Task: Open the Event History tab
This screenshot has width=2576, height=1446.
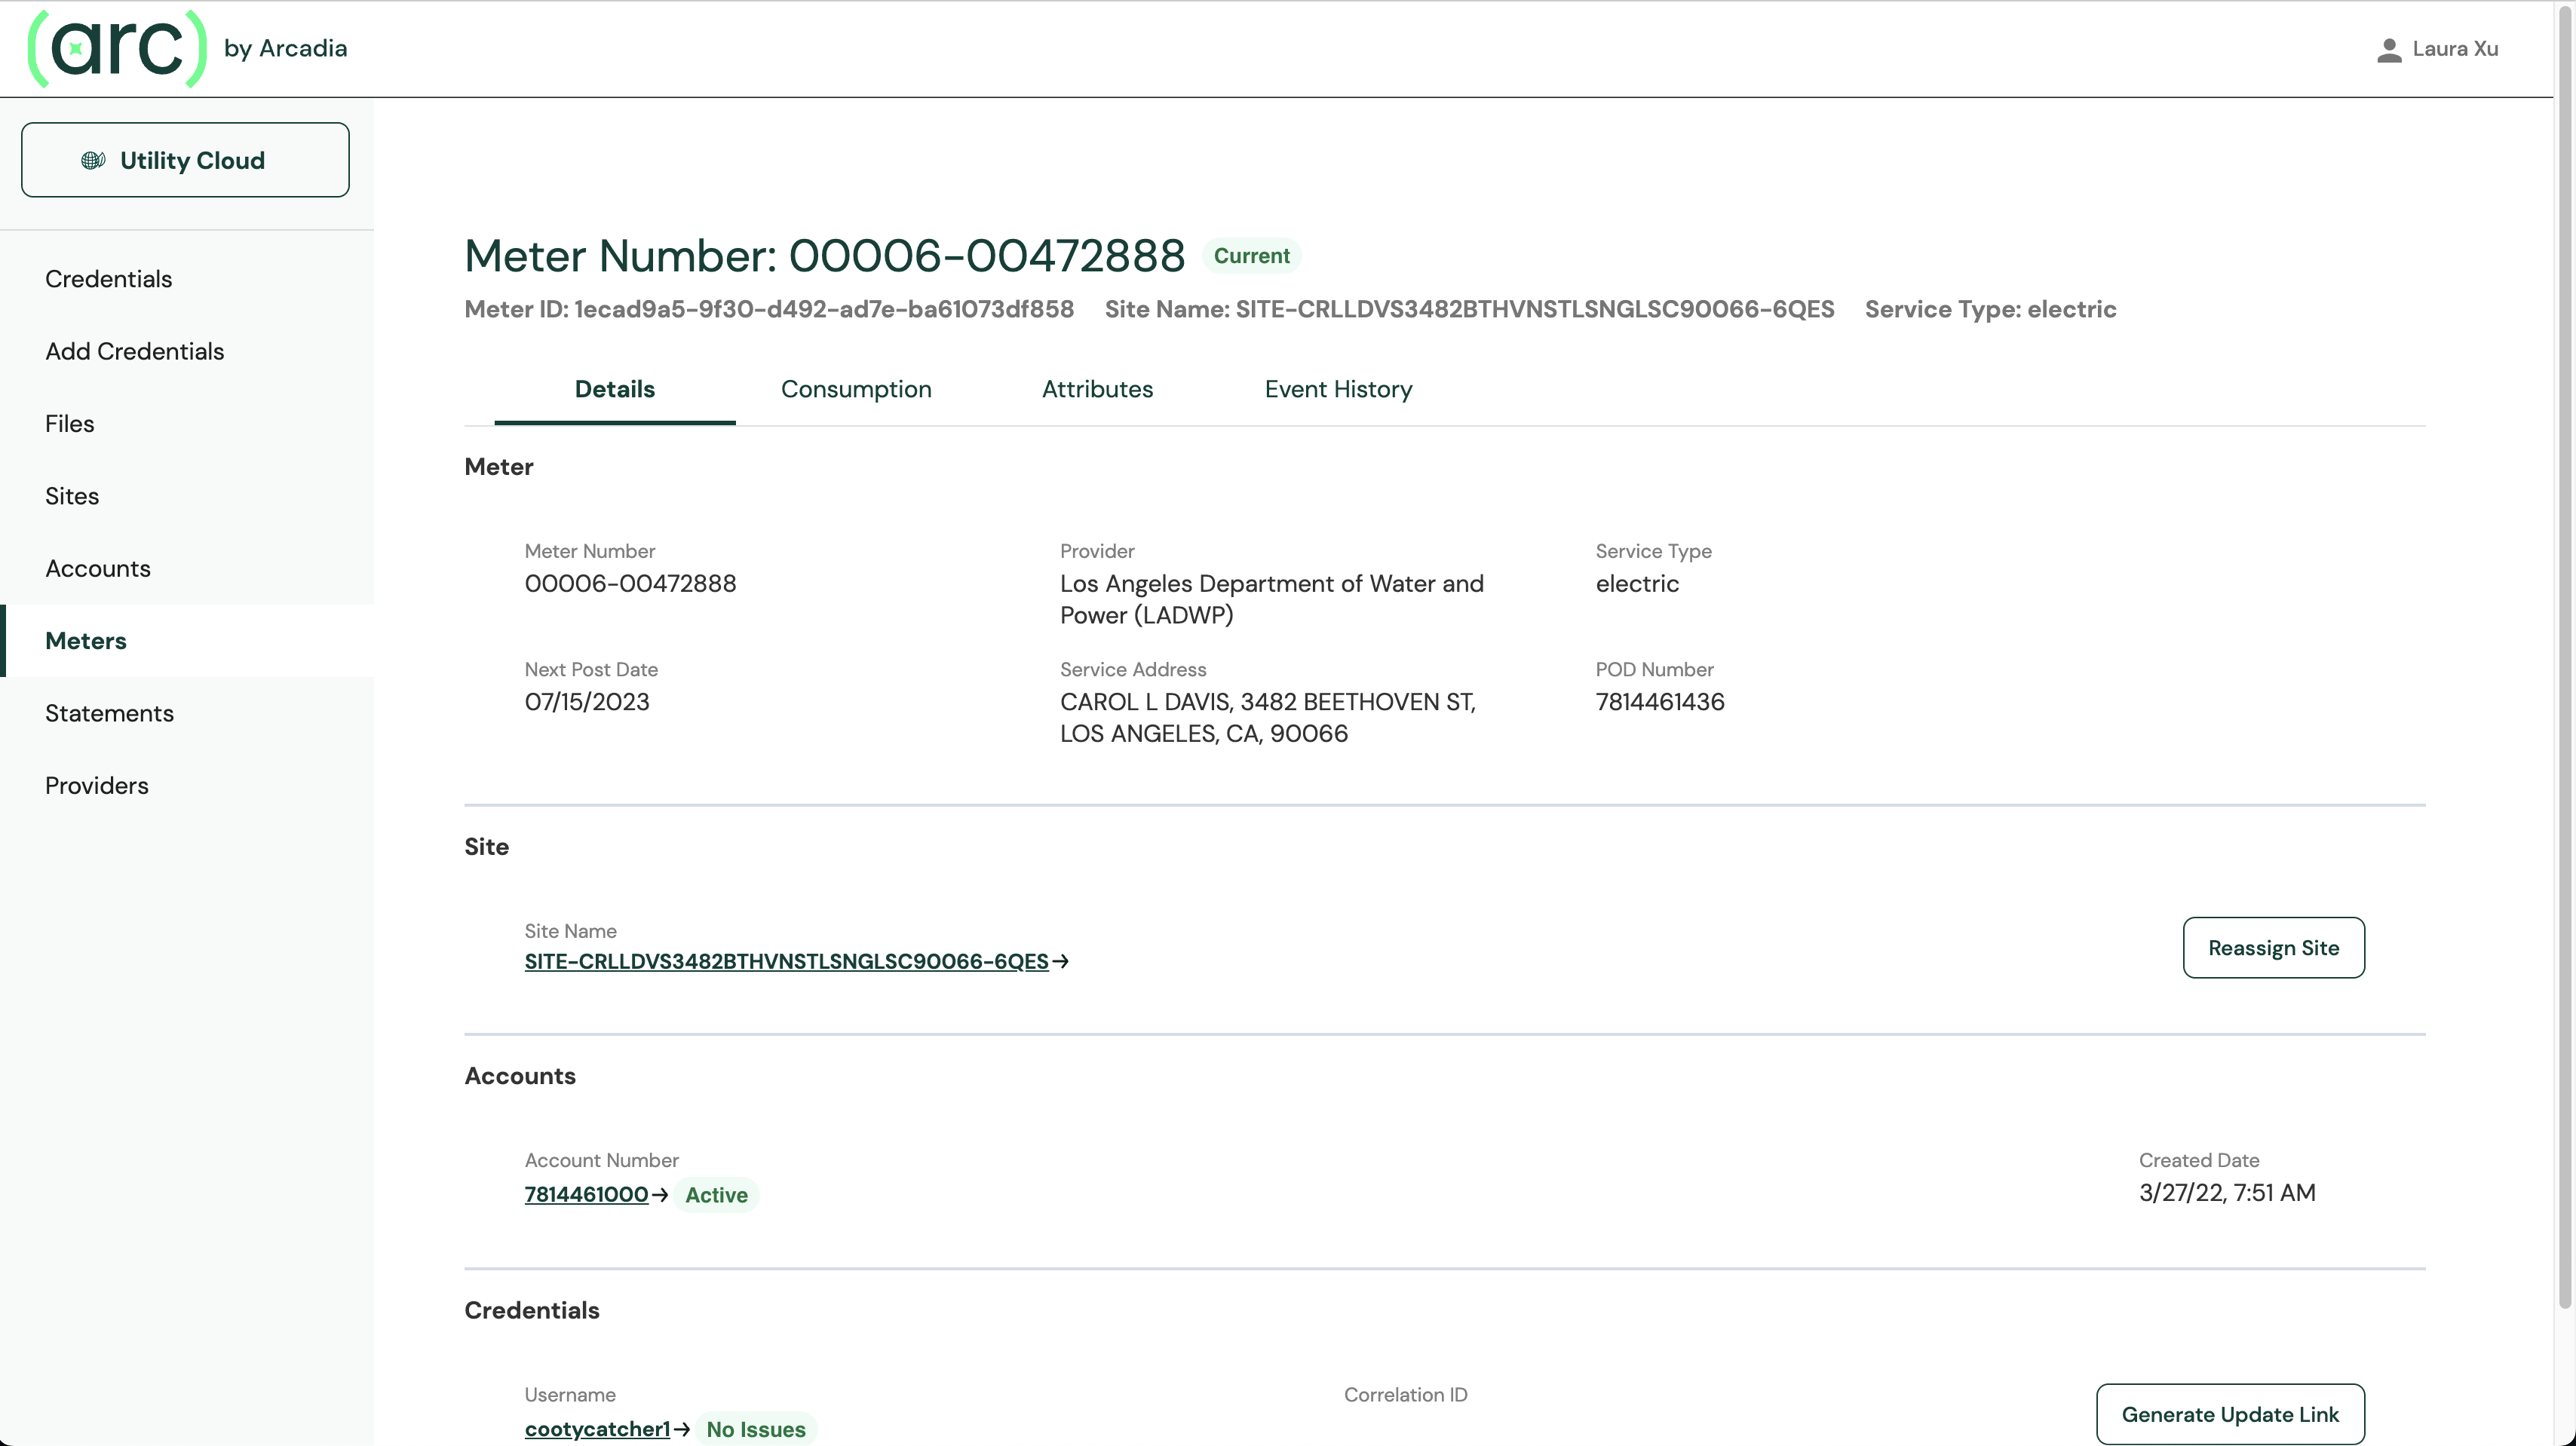Action: tap(1338, 389)
